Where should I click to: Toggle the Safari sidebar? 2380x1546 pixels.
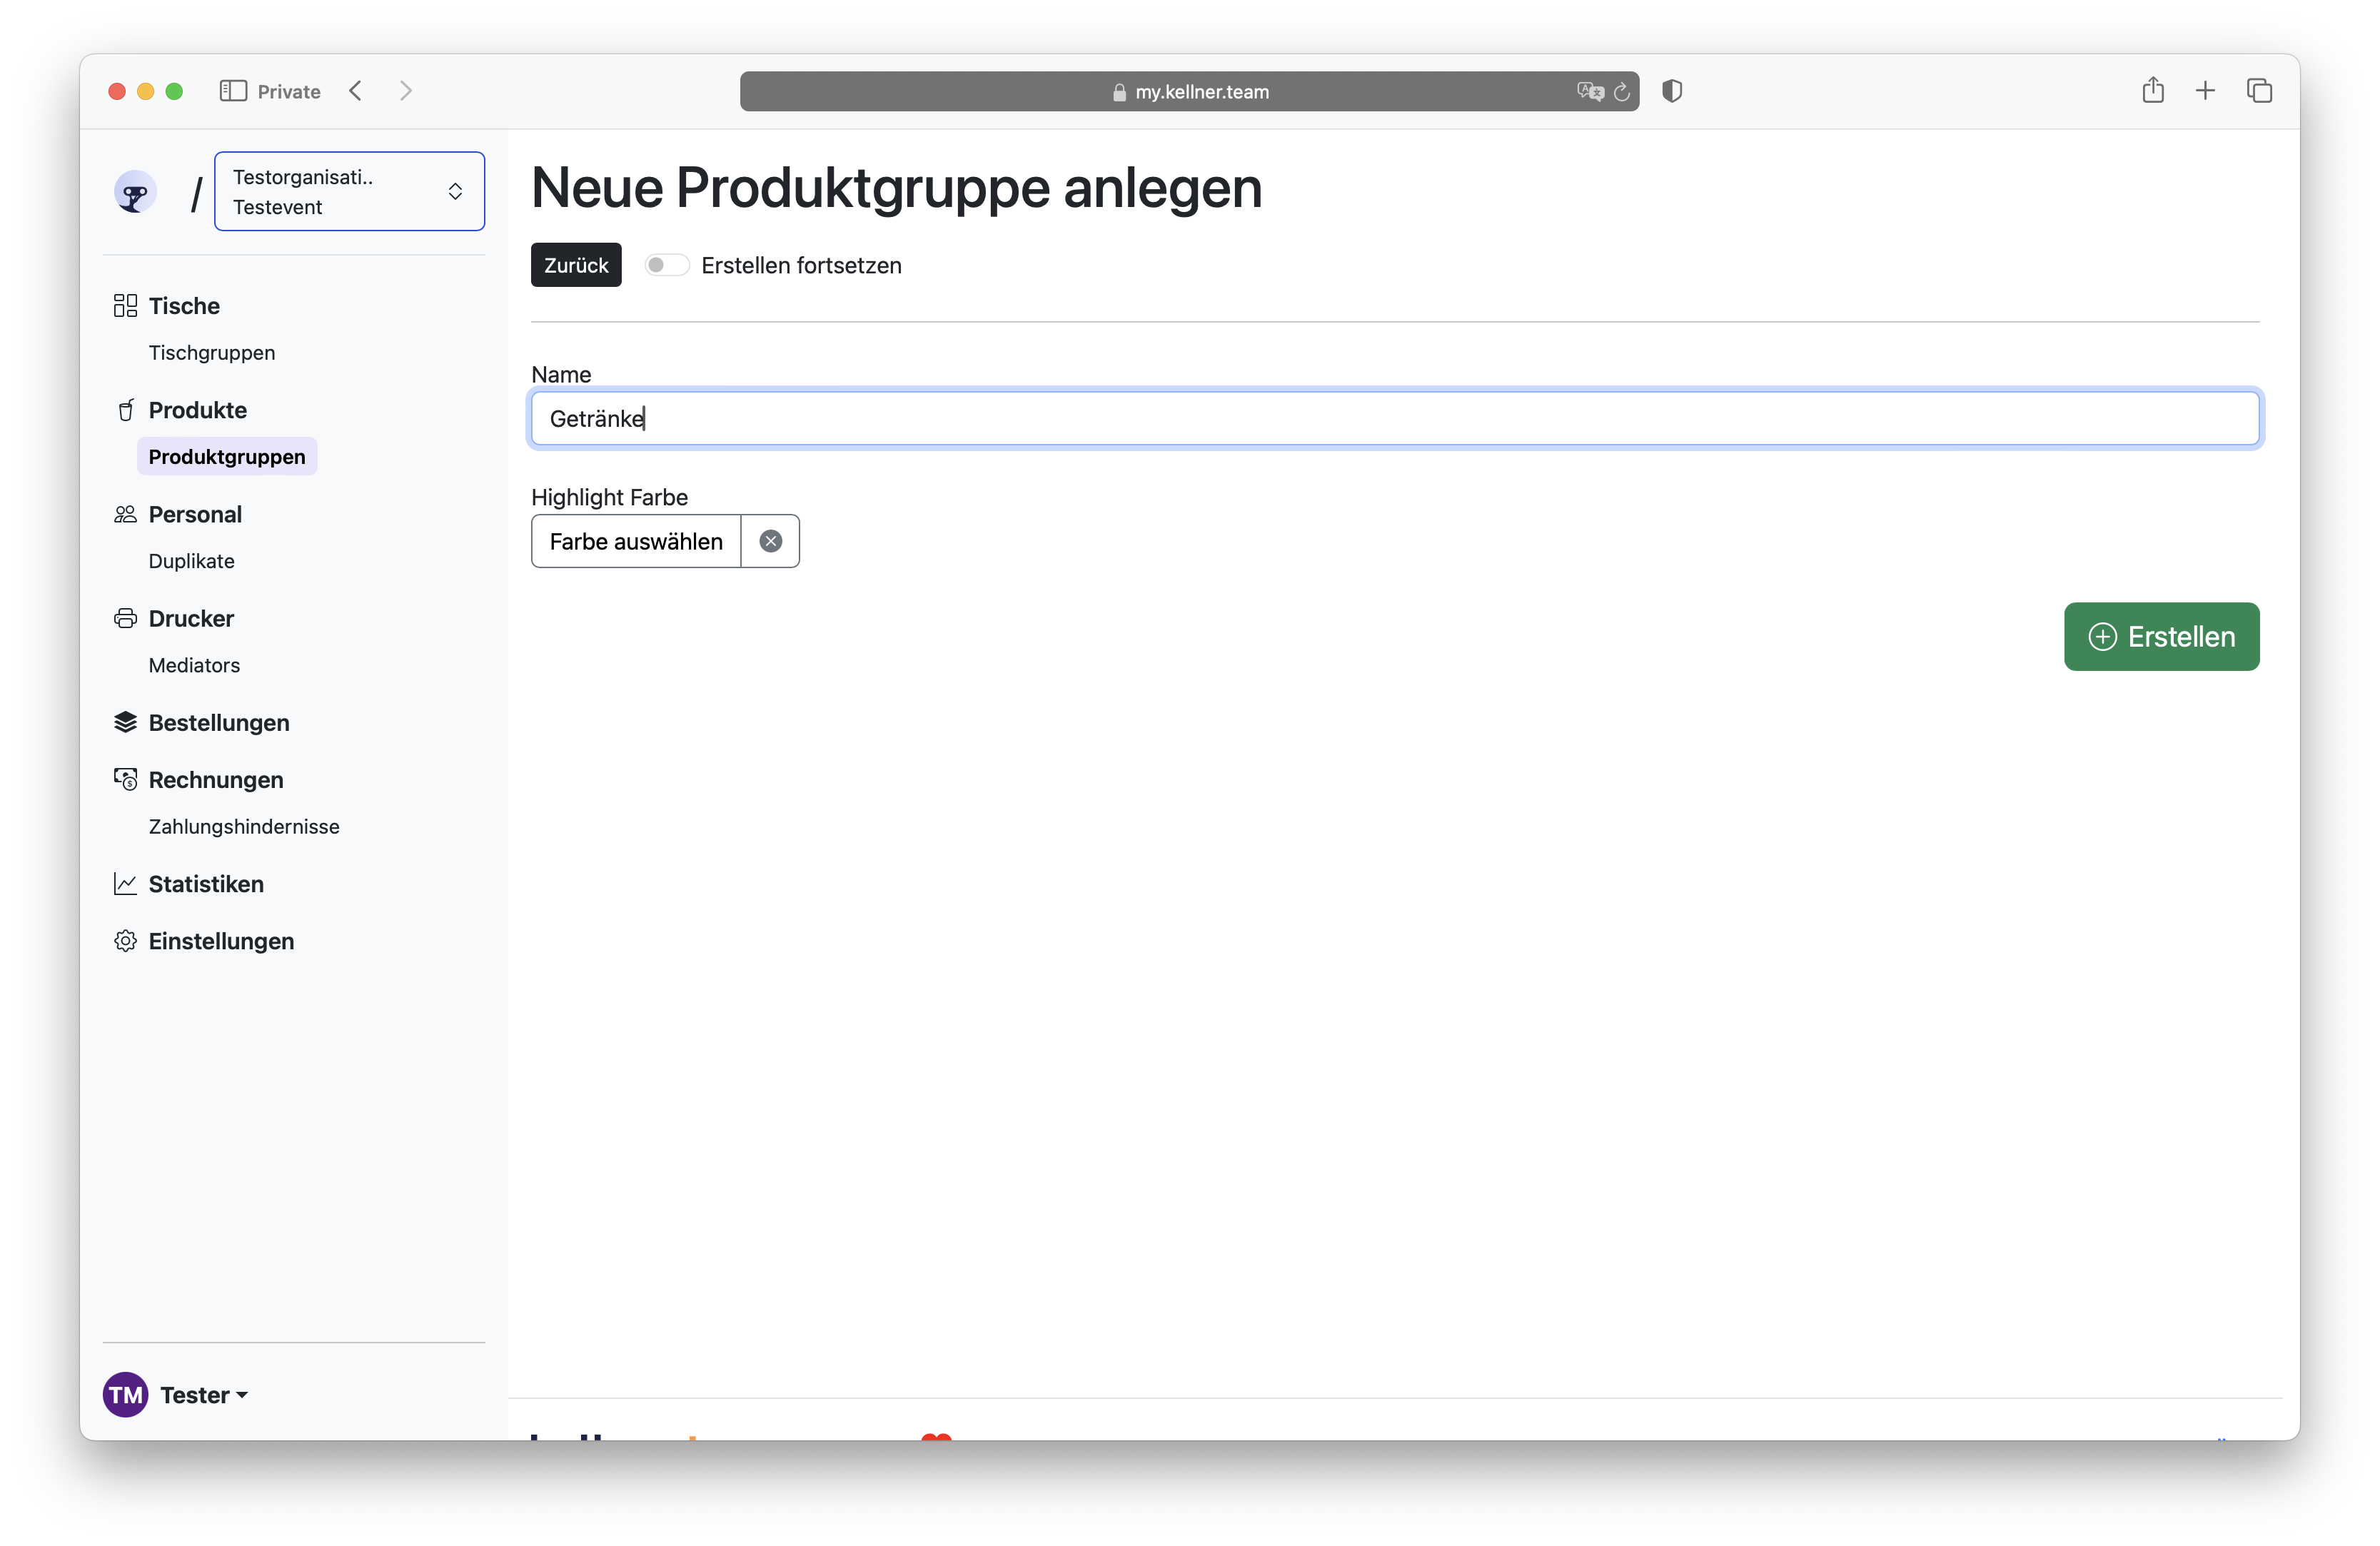point(233,91)
